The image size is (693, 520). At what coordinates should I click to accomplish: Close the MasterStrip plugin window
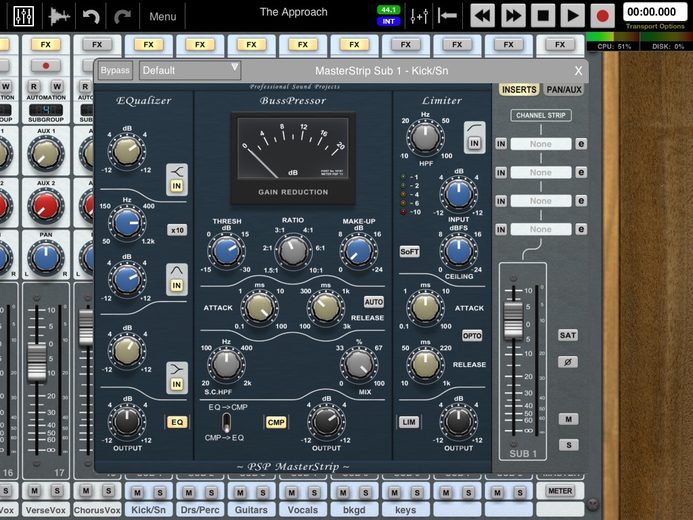(578, 71)
